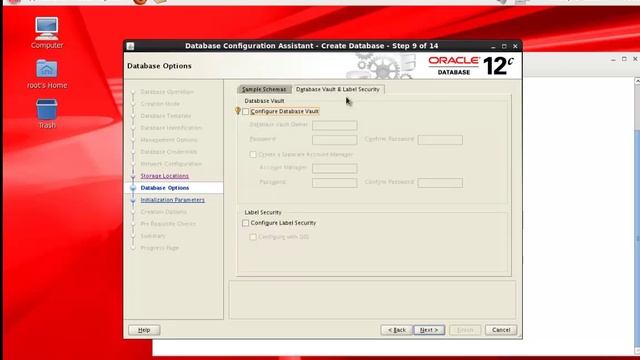
Task: Maximize the background window
Action: point(624,59)
